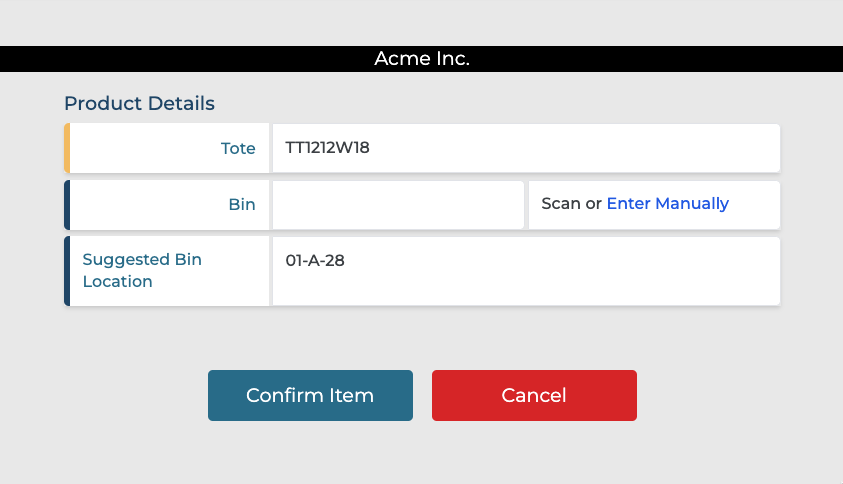Click the orange accent bar beside Tote
Image resolution: width=843 pixels, height=484 pixels.
pyautogui.click(x=67, y=148)
